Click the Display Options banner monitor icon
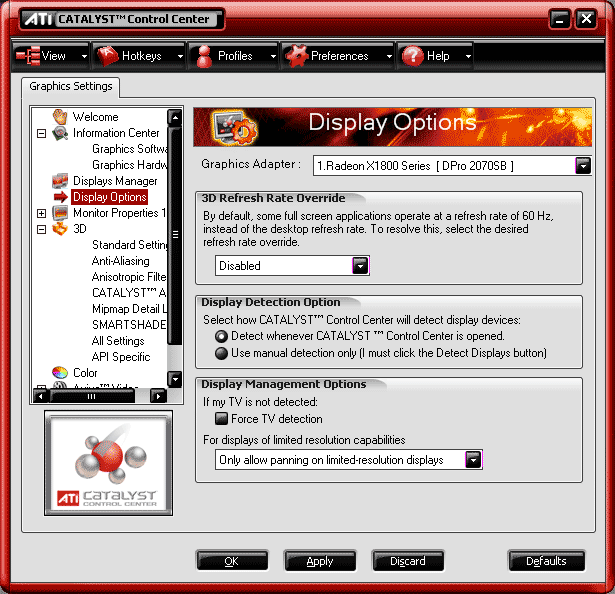This screenshot has width=615, height=594. tap(235, 128)
